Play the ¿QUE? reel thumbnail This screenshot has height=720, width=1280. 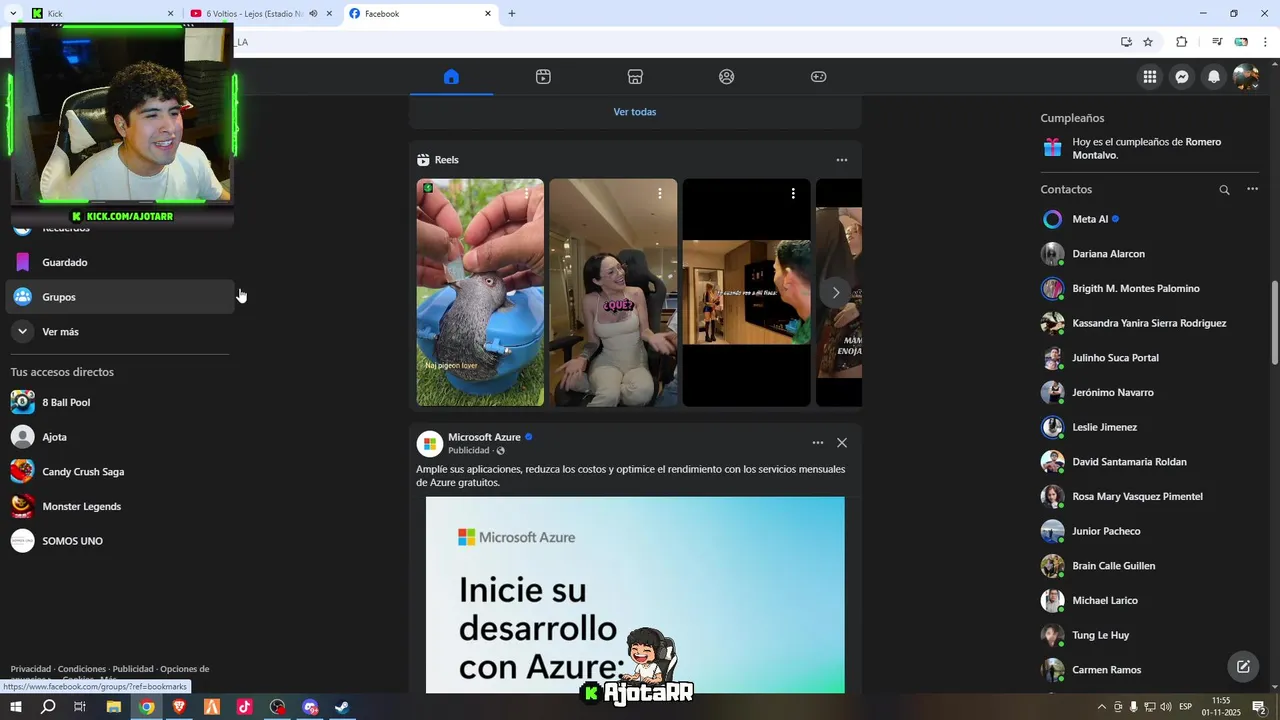coord(613,292)
